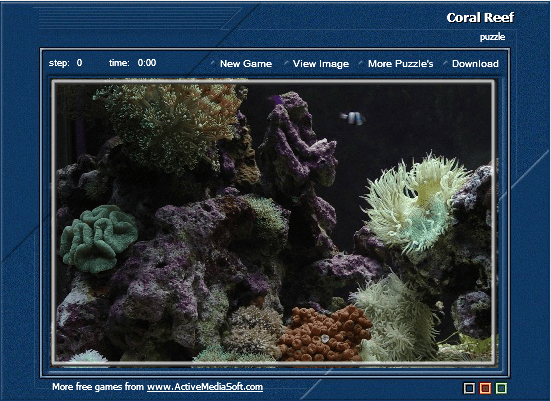Open the View Image option
This screenshot has height=401, width=551.
[321, 64]
